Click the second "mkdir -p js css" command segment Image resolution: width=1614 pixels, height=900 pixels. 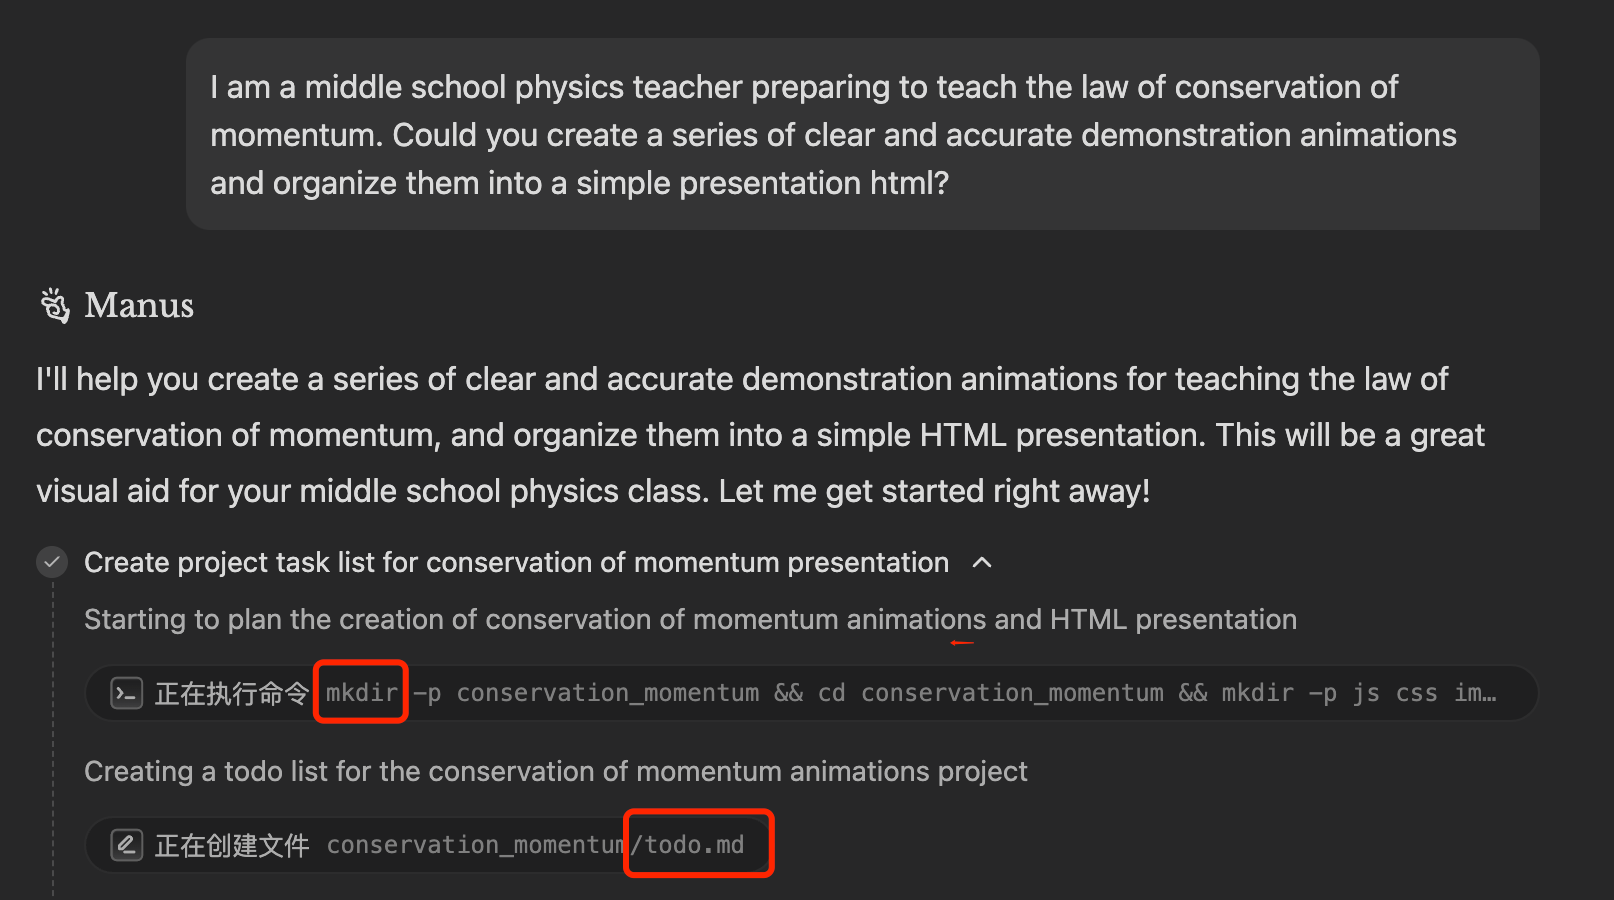point(1329,692)
